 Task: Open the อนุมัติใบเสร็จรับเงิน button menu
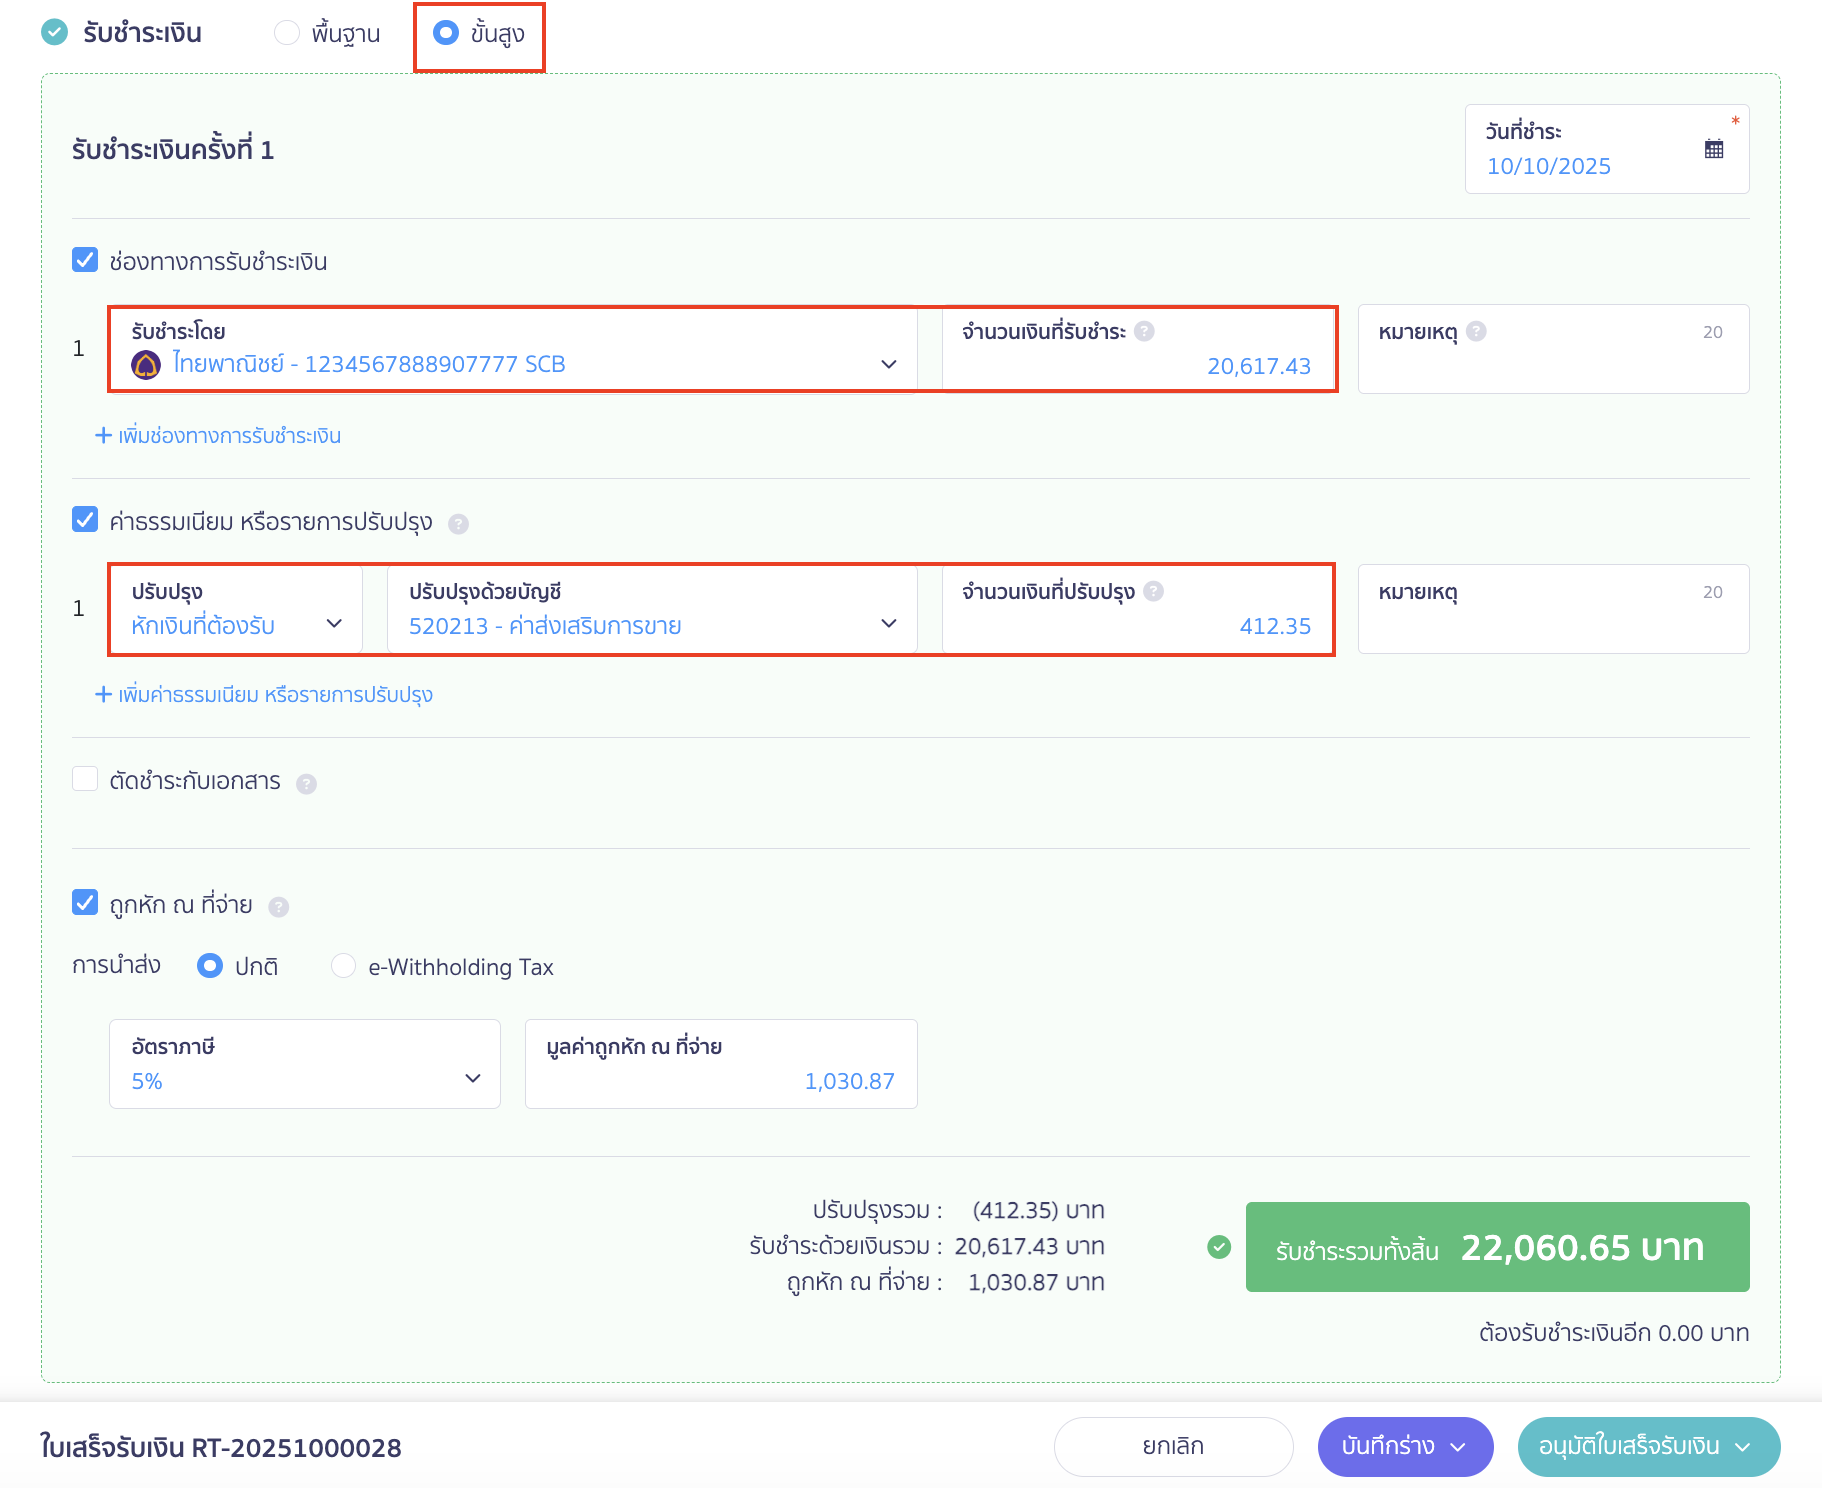tap(1743, 1447)
